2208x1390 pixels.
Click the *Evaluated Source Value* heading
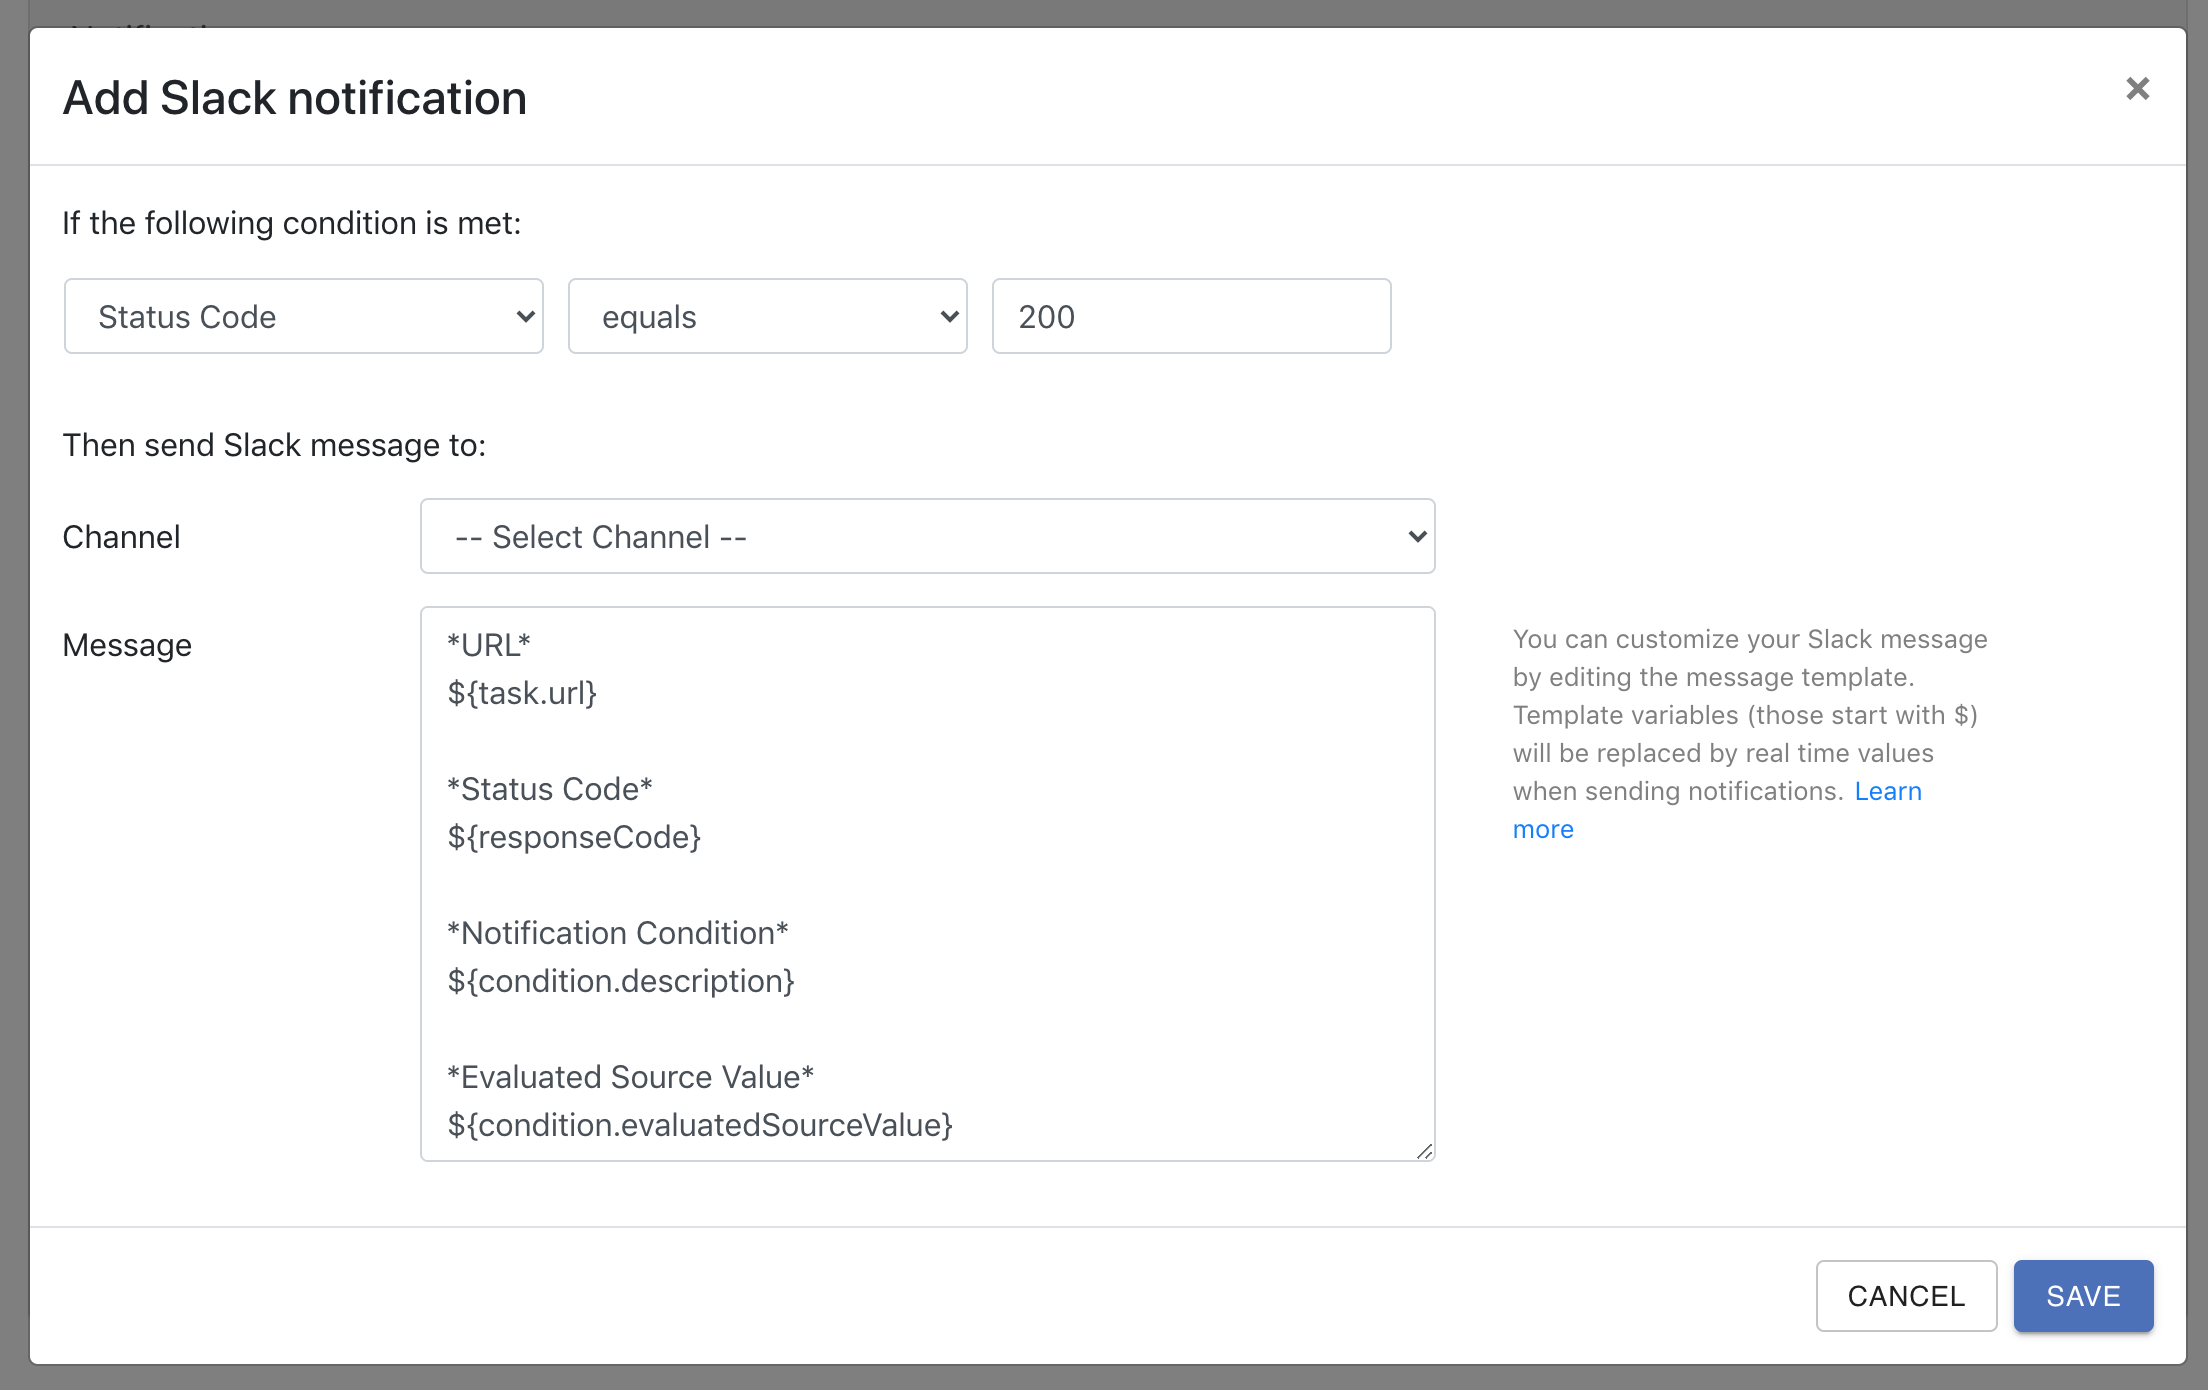[x=630, y=1077]
